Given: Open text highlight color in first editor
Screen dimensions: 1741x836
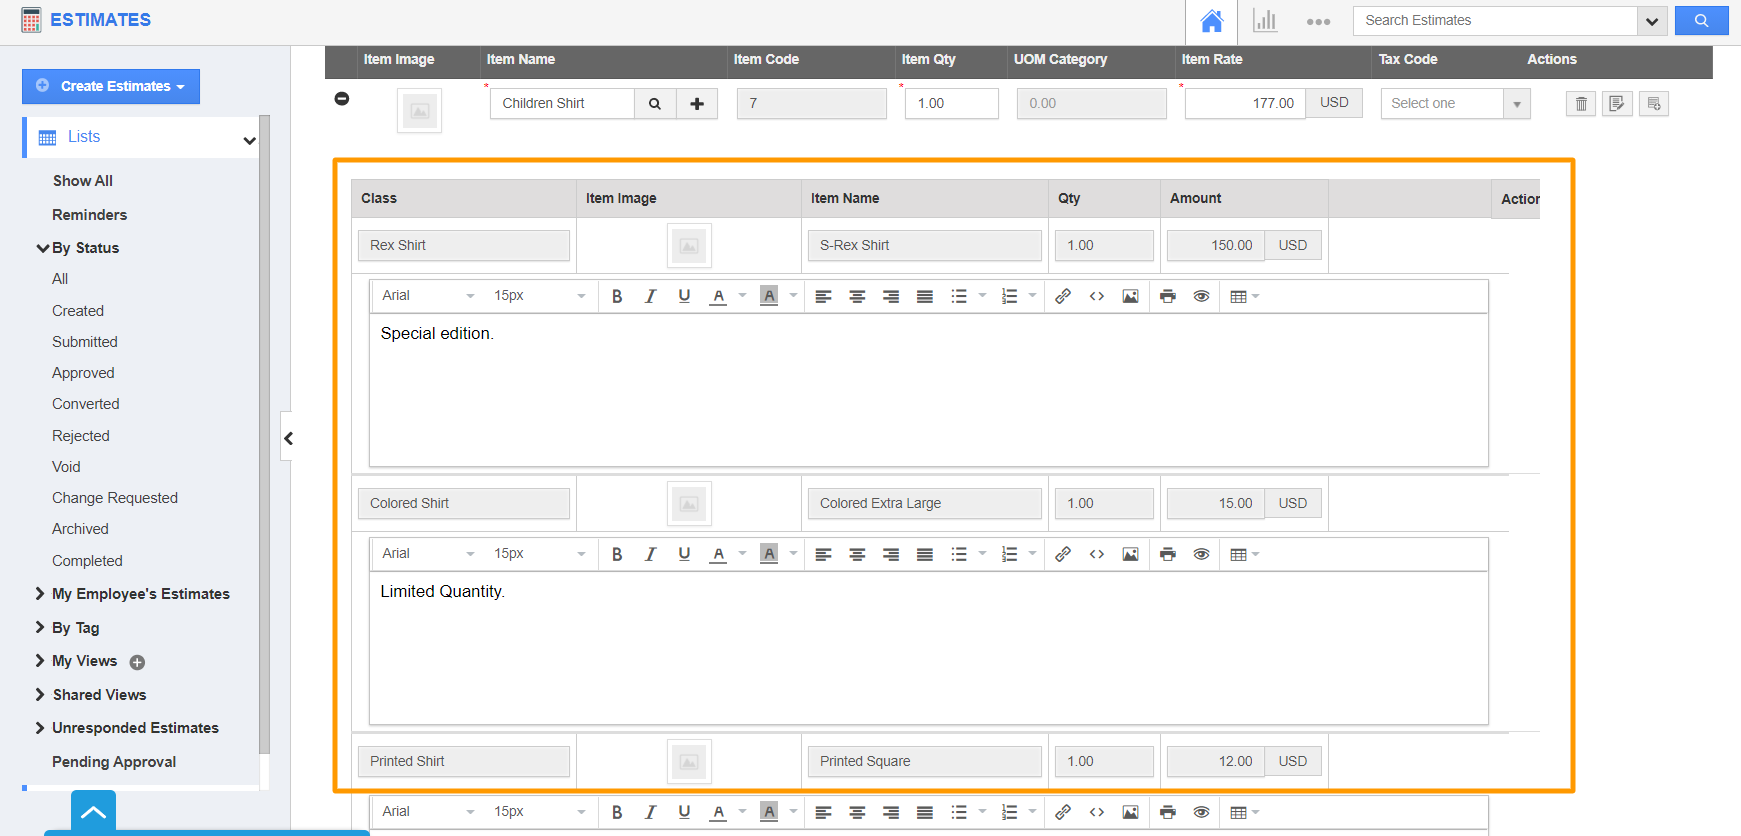Looking at the screenshot, I should click(x=769, y=296).
